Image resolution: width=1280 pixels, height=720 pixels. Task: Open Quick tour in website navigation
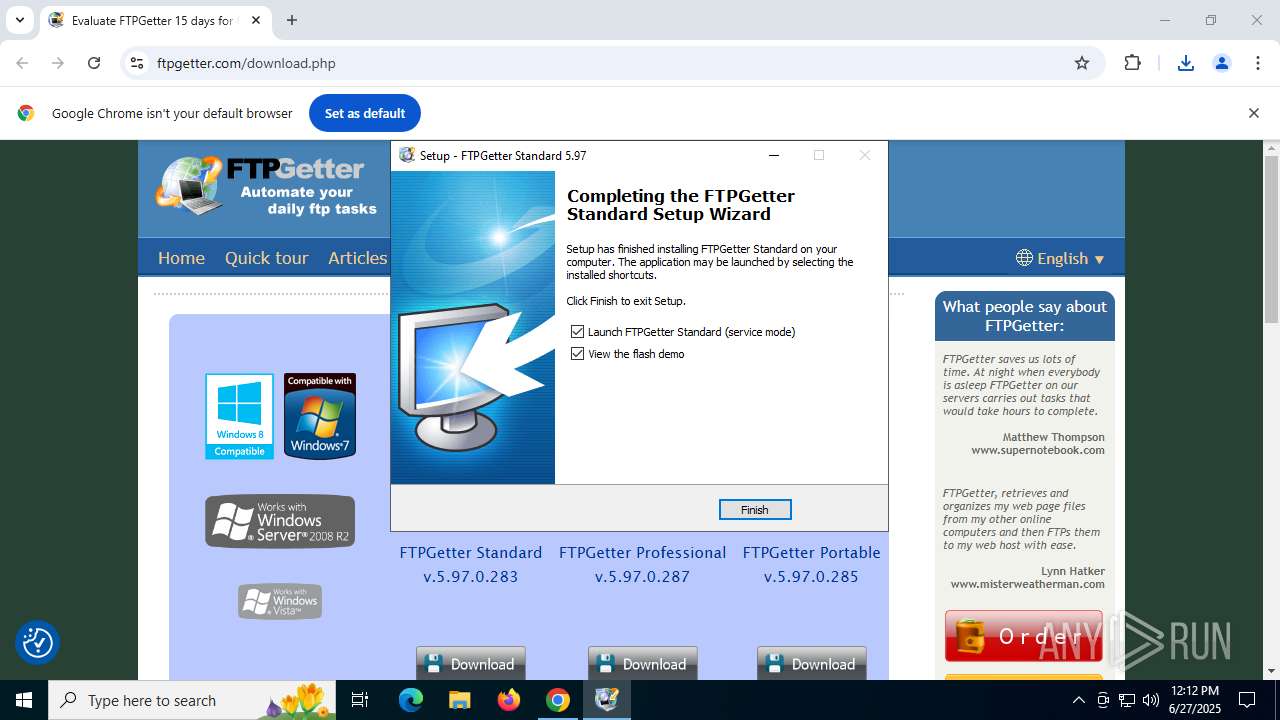point(266,258)
